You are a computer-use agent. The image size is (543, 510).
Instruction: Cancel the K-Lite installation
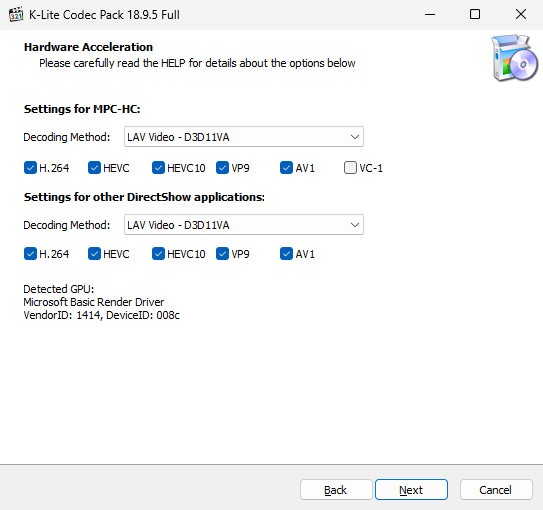click(496, 490)
